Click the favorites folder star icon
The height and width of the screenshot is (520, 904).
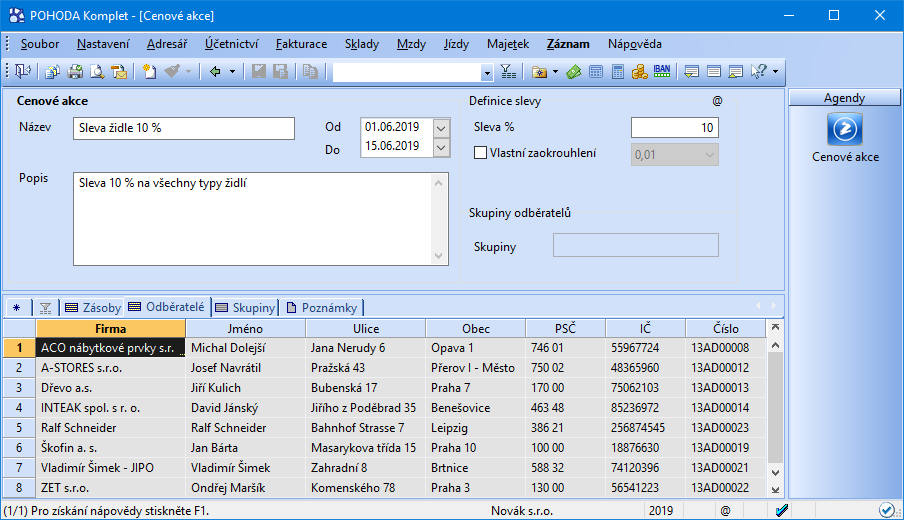coord(540,71)
